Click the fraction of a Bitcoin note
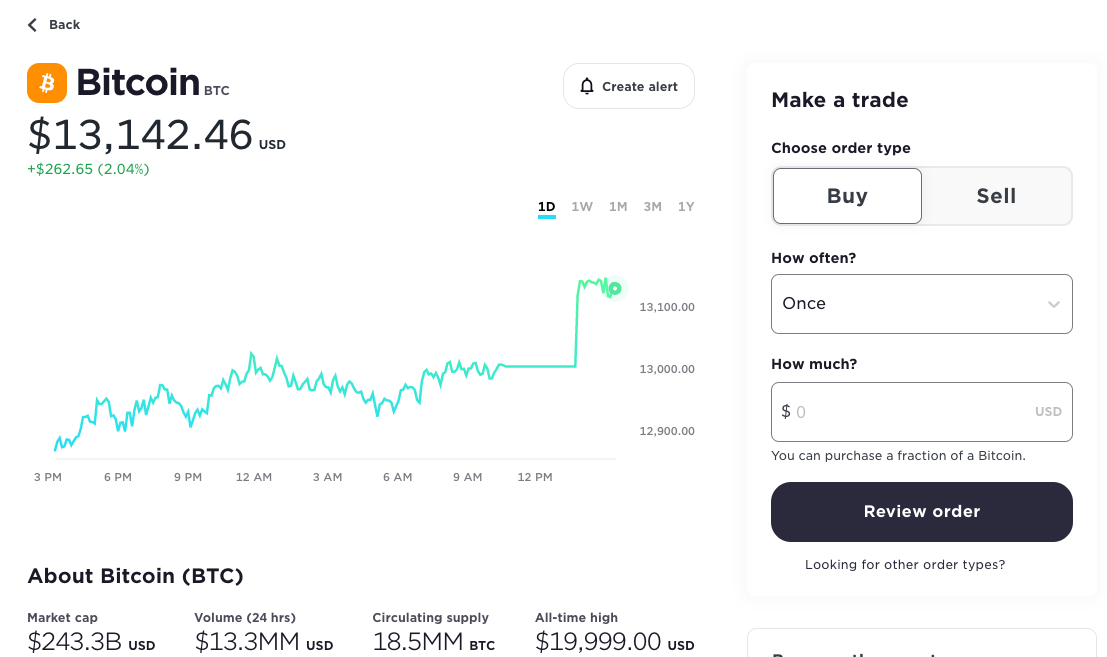1107x657 pixels. (x=898, y=456)
